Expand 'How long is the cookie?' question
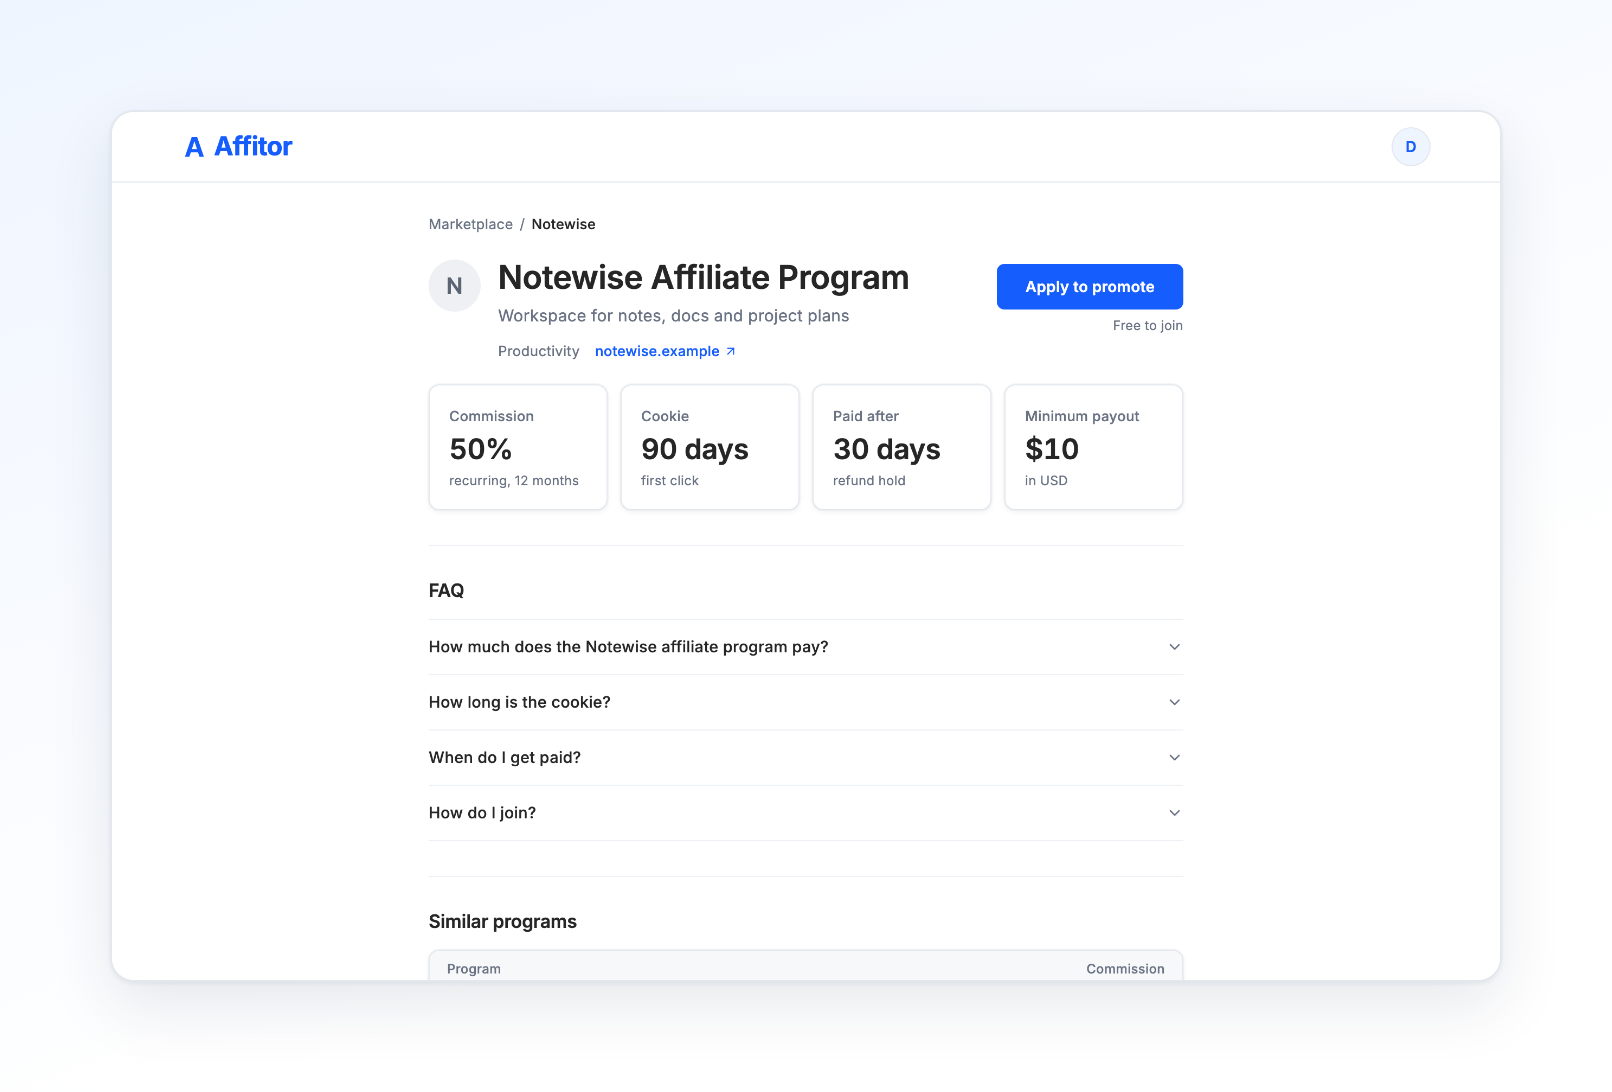 click(x=806, y=702)
